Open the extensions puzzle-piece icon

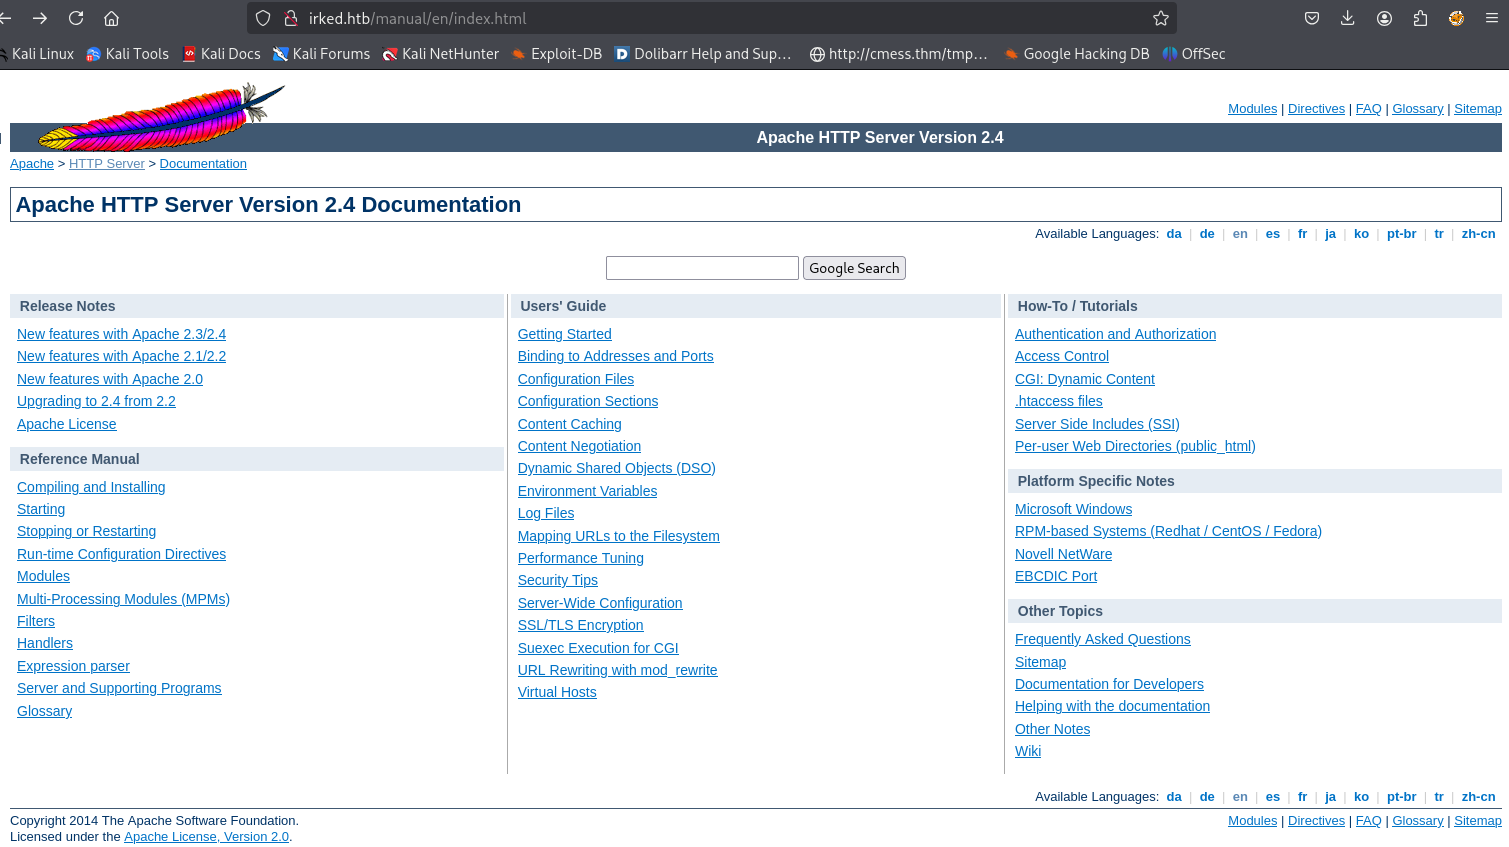click(1420, 18)
